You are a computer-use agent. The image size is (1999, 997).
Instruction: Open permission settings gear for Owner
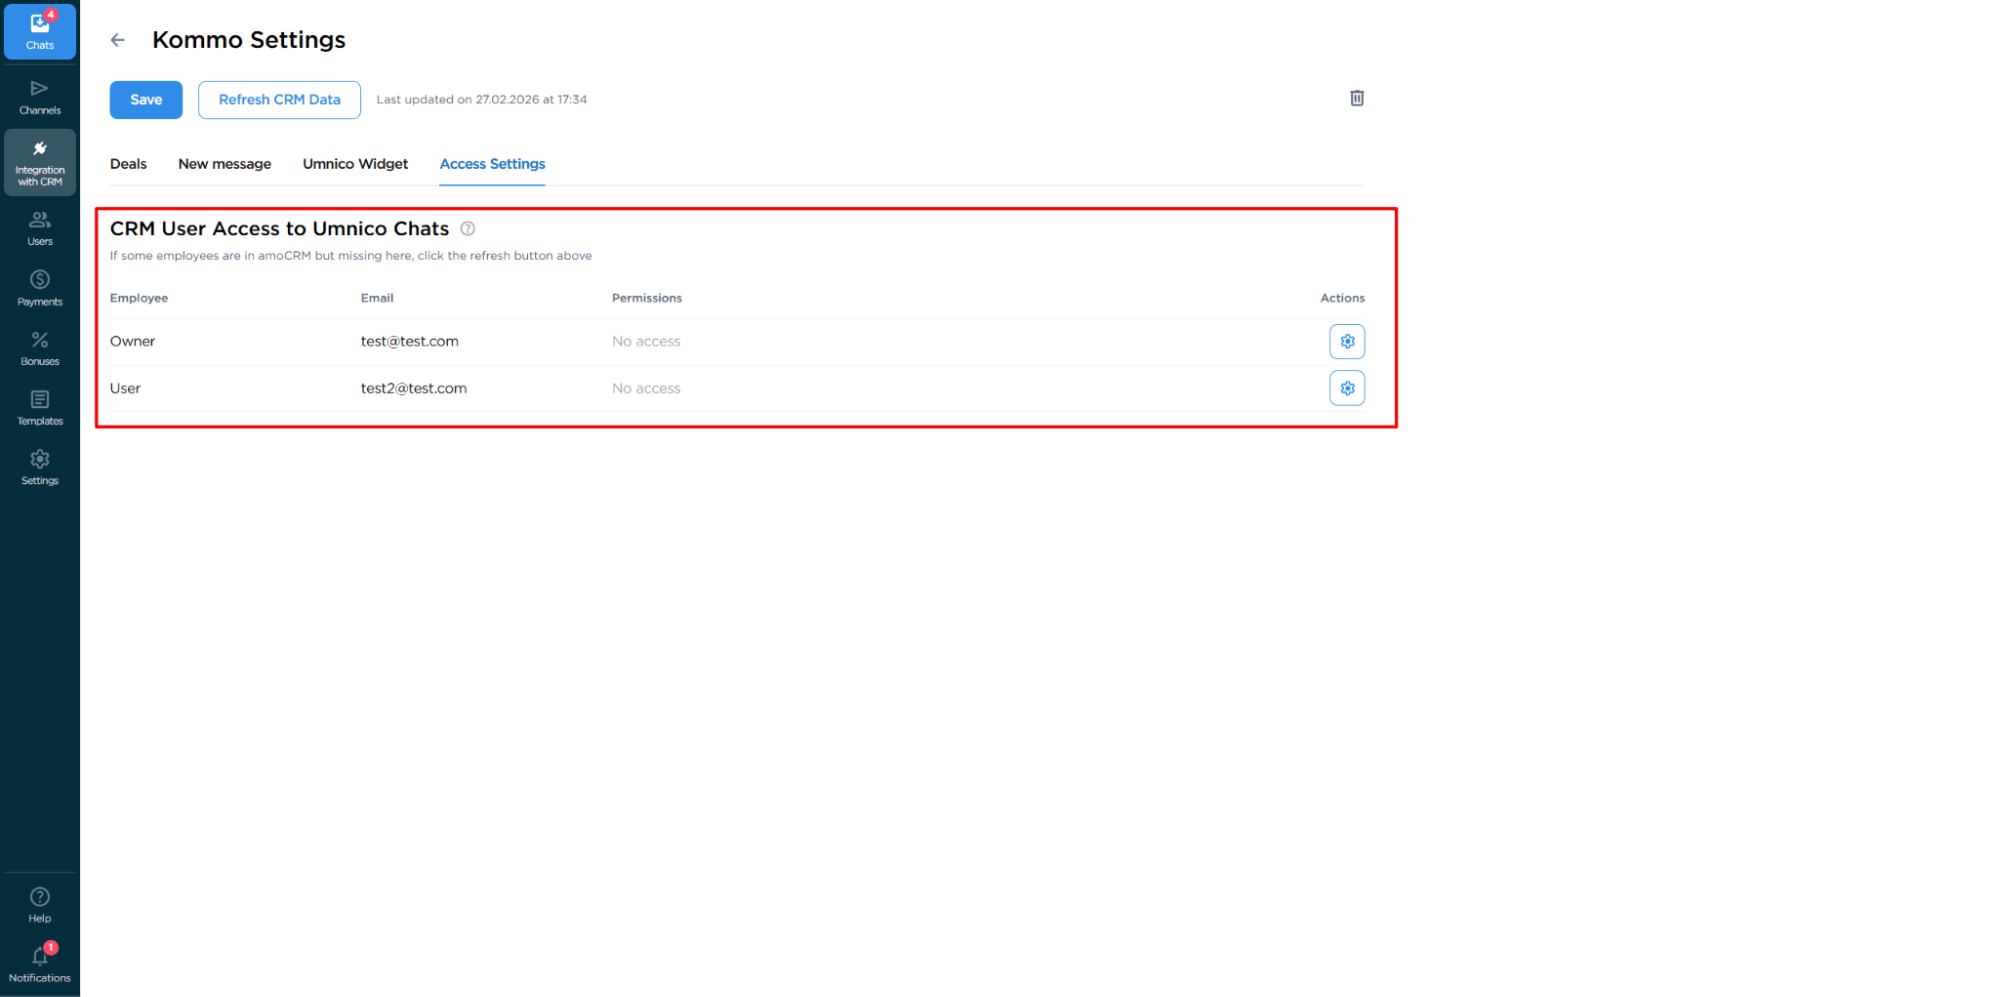coord(1347,341)
